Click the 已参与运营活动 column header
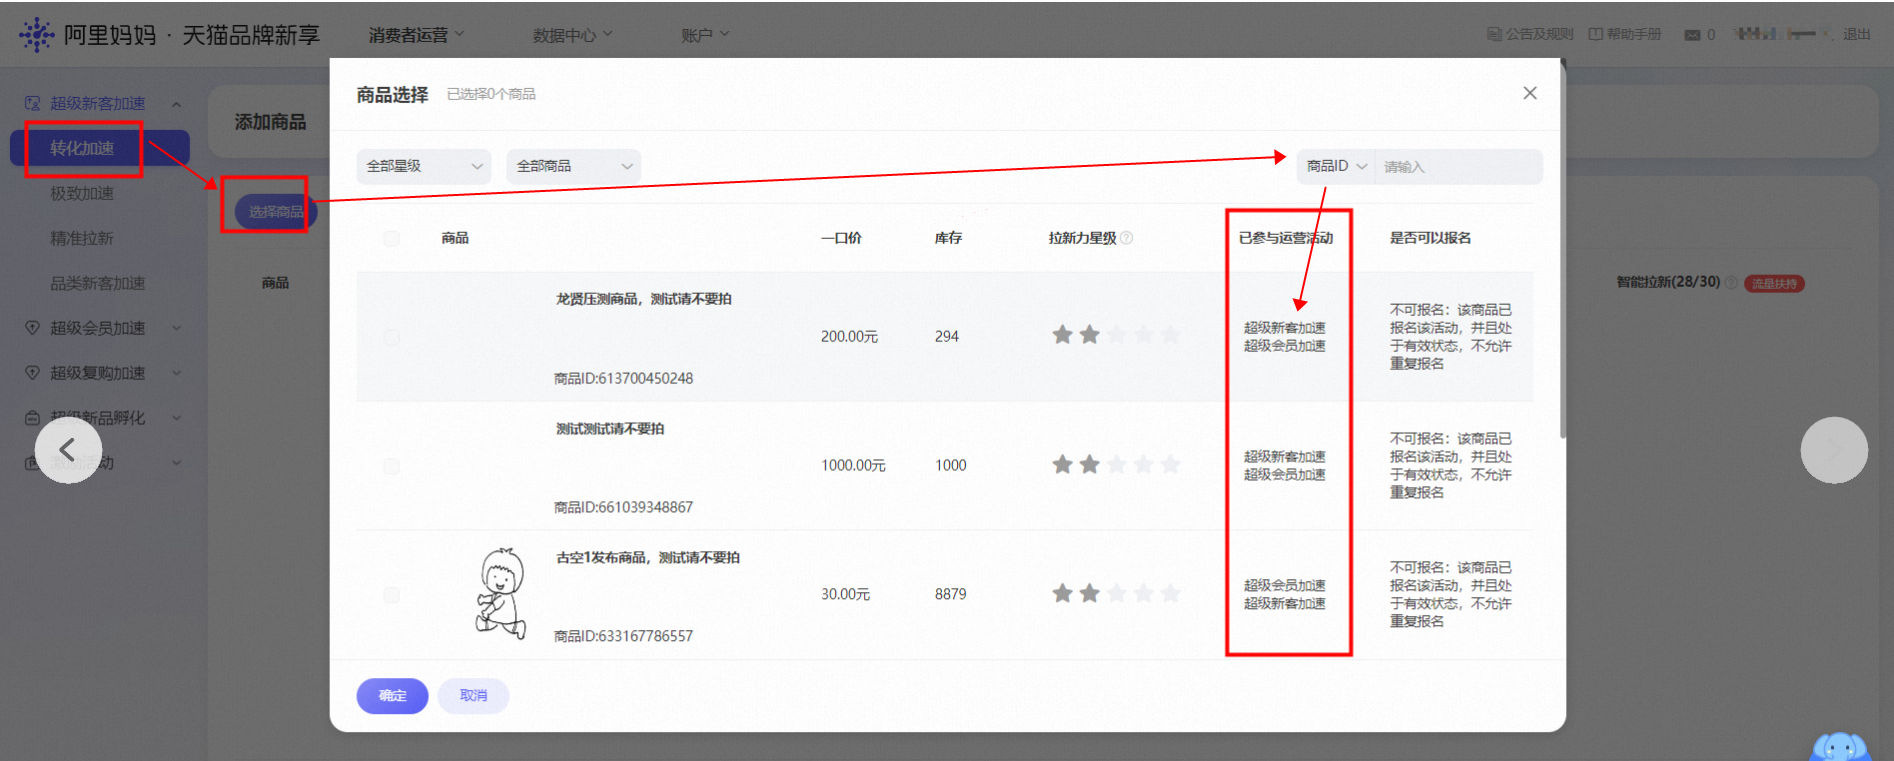 tap(1286, 238)
